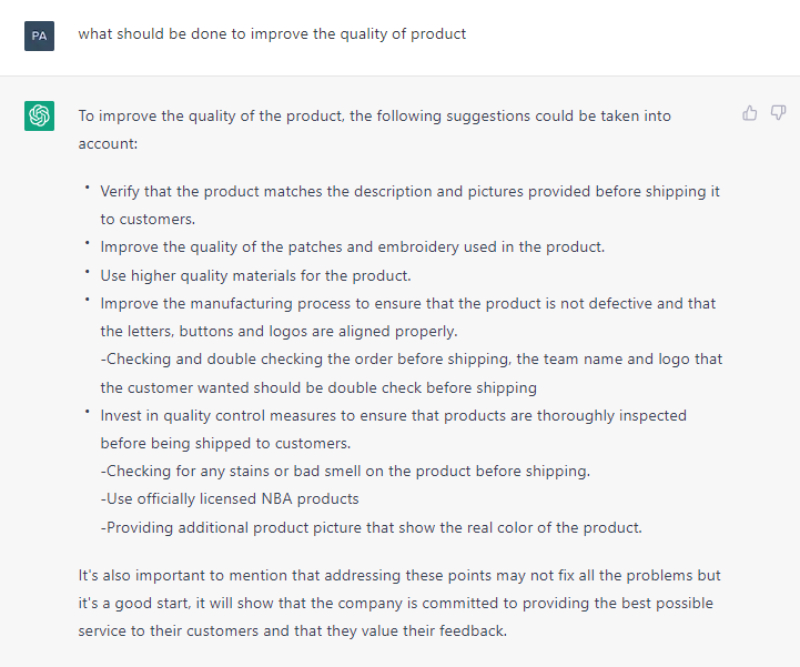Click the line '-Use officially licensed NBA products'
The height and width of the screenshot is (667, 800).
pos(230,499)
